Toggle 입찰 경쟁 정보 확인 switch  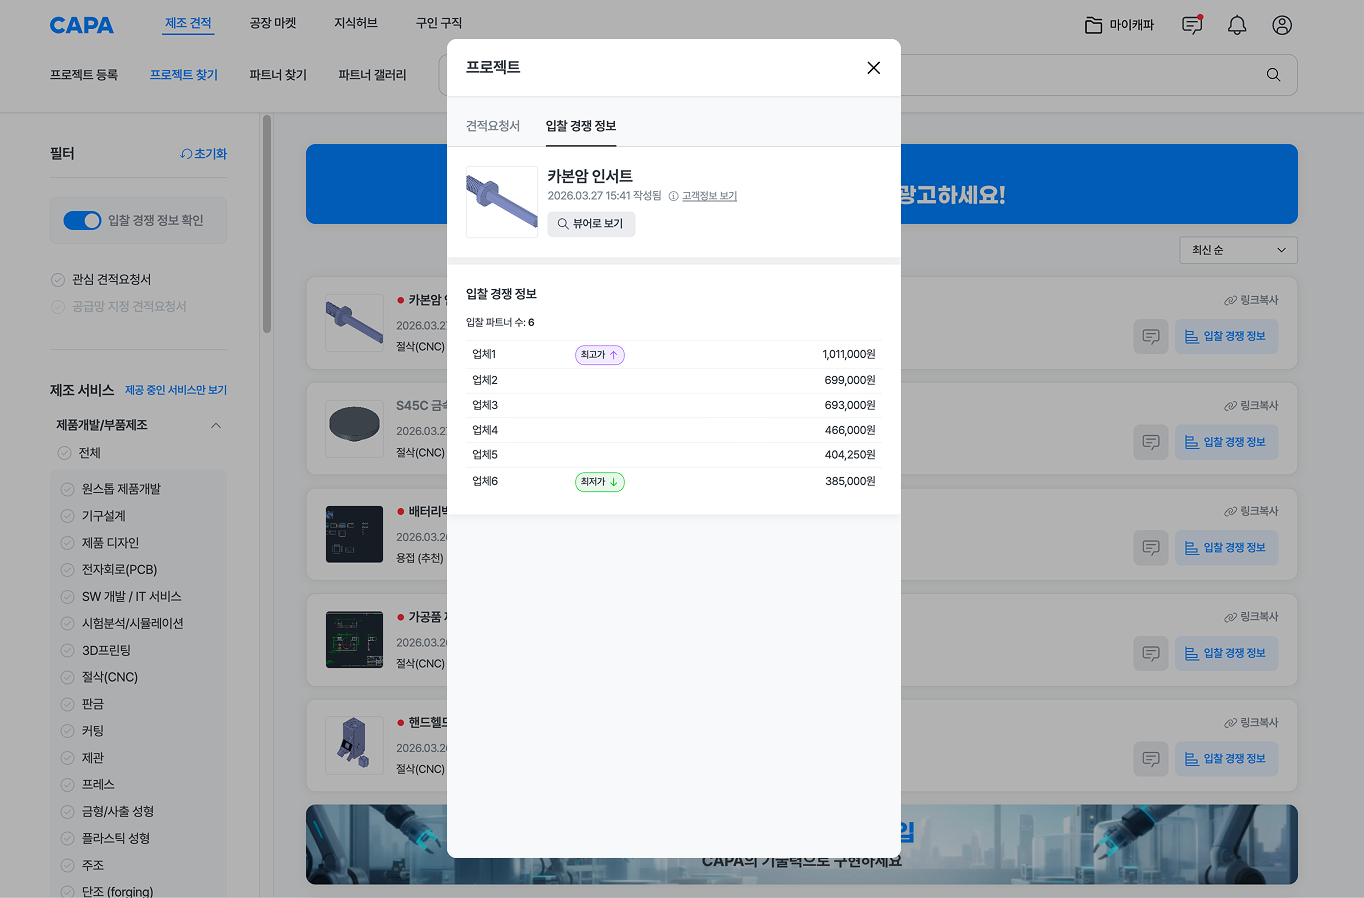tap(82, 220)
